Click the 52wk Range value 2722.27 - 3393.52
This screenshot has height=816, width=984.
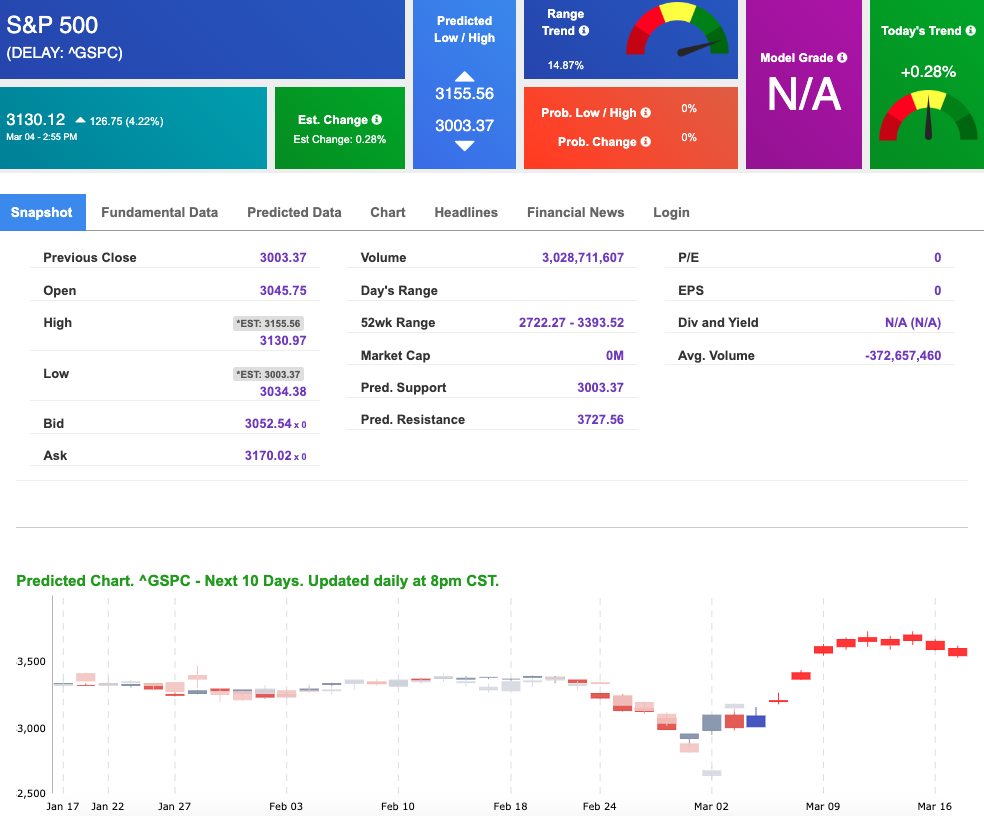[x=572, y=323]
